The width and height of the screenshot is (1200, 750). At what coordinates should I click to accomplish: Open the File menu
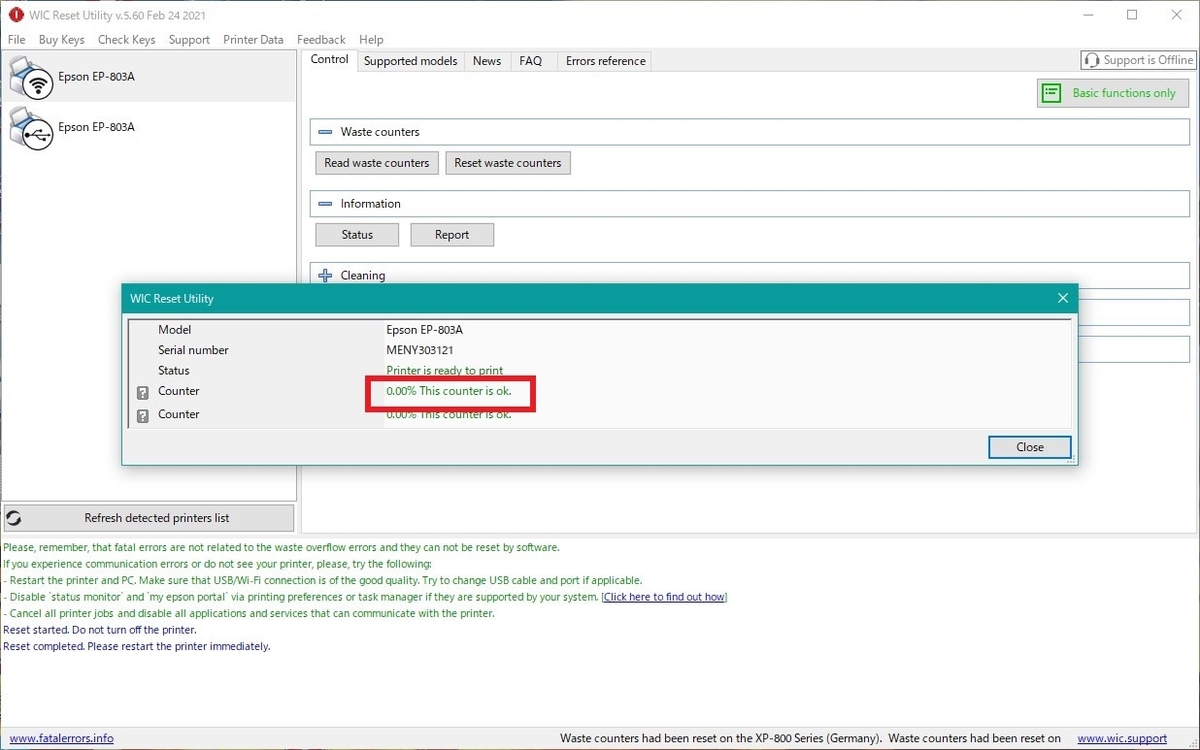16,40
